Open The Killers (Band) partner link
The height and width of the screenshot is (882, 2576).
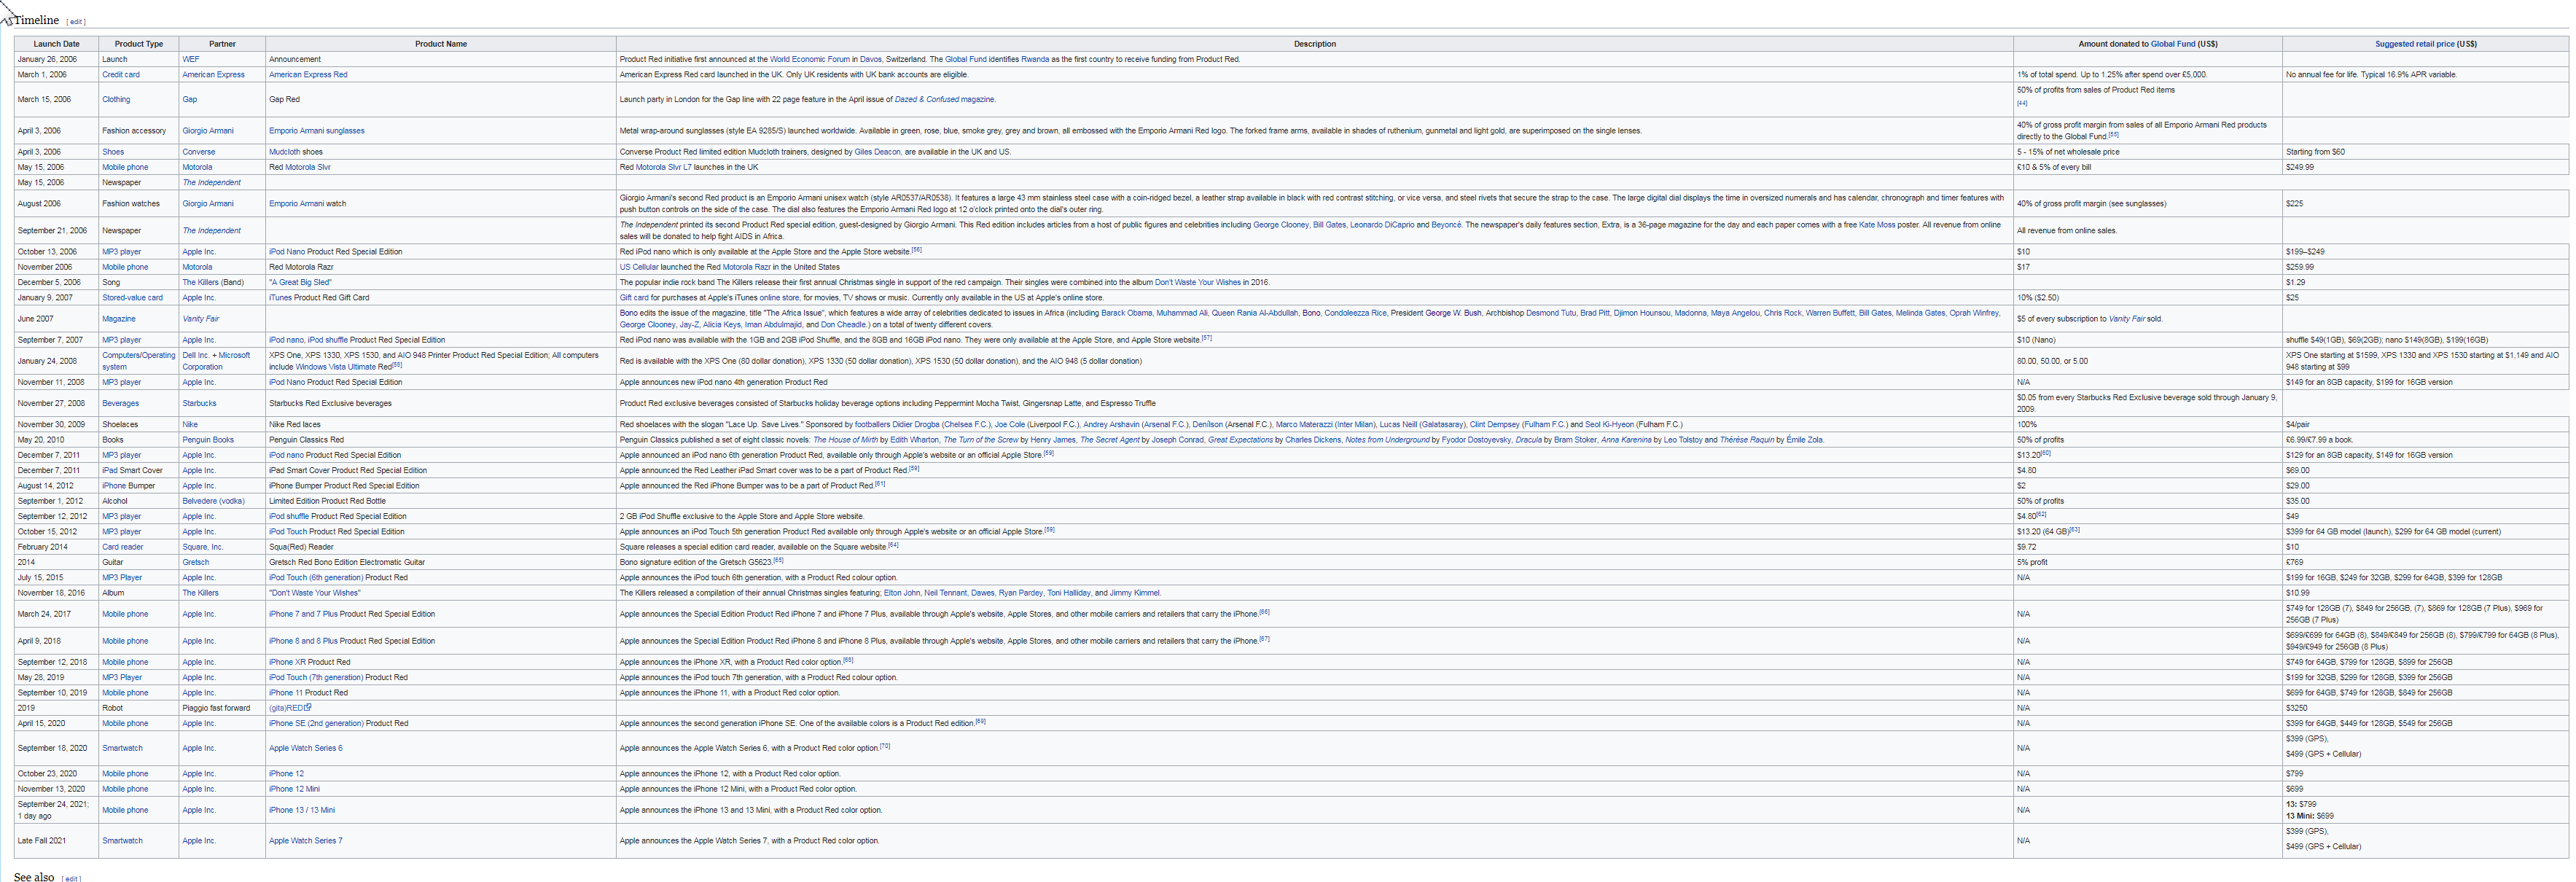point(199,282)
